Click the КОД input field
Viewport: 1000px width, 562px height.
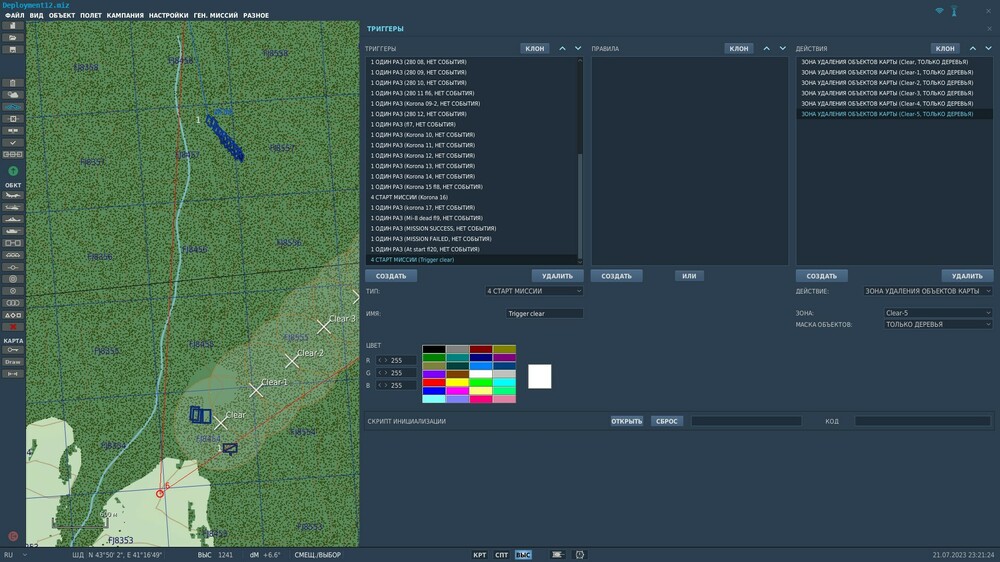coord(922,422)
